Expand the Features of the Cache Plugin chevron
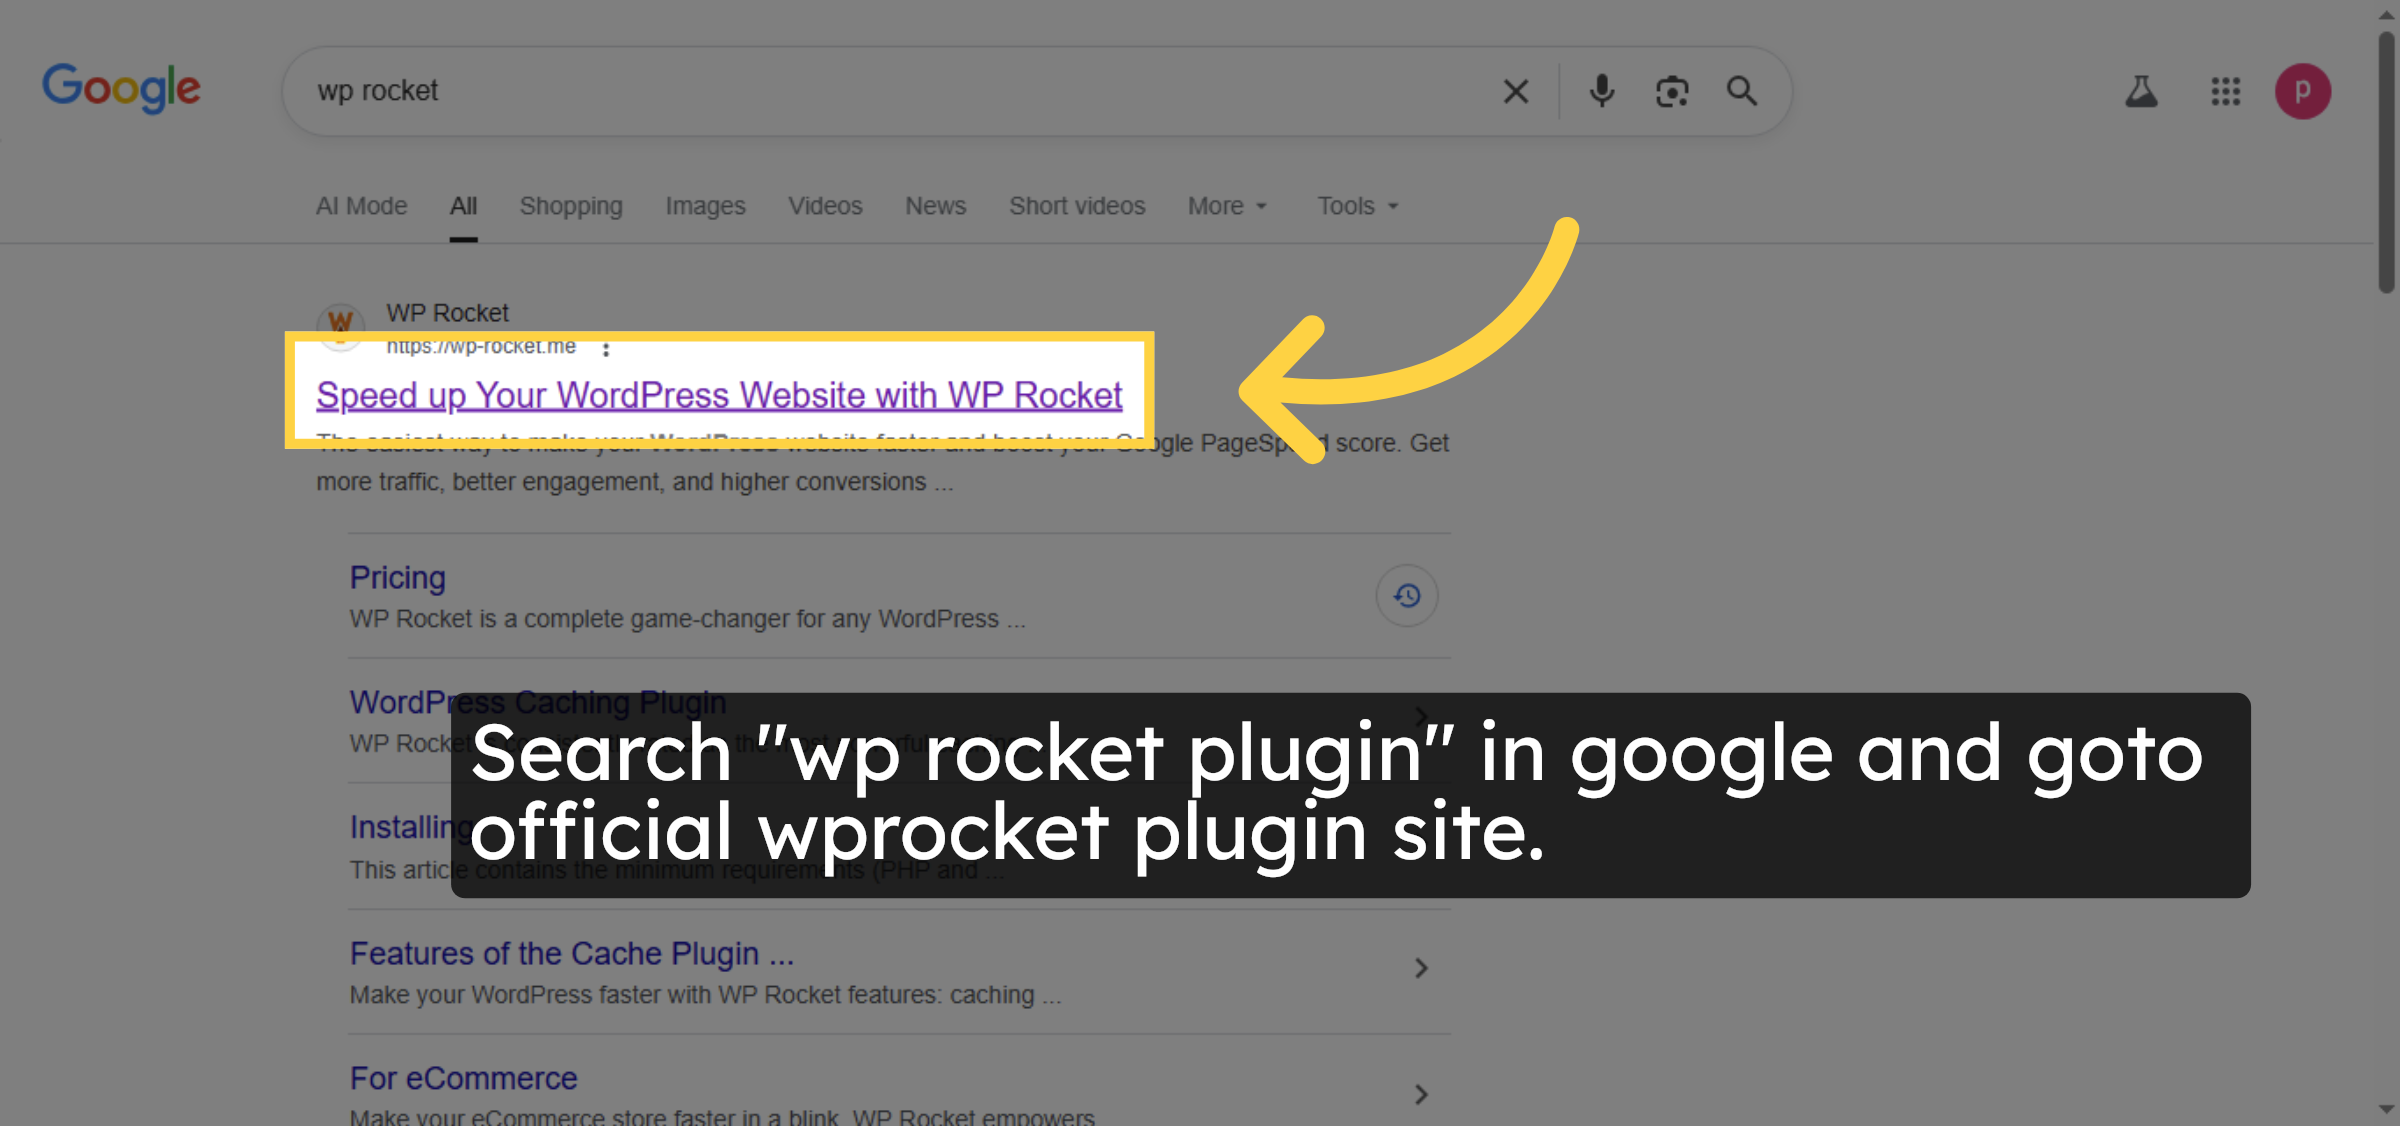Screen dimensions: 2400x1126 (1421, 968)
